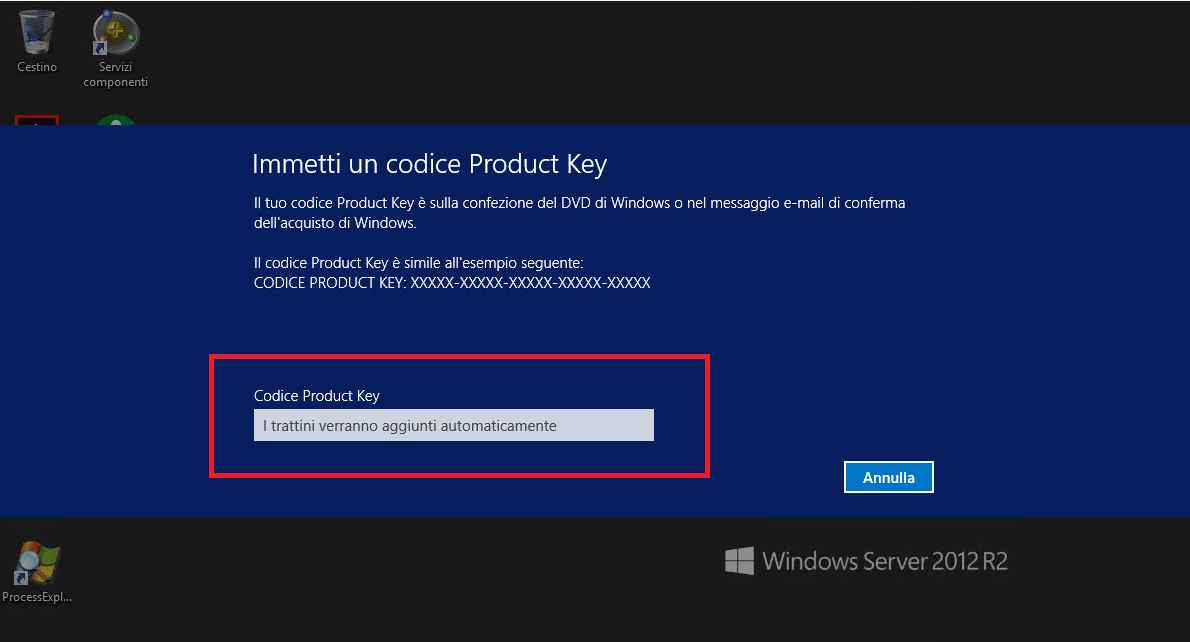Click the Windows logo beside Server 2012 R2

click(739, 561)
